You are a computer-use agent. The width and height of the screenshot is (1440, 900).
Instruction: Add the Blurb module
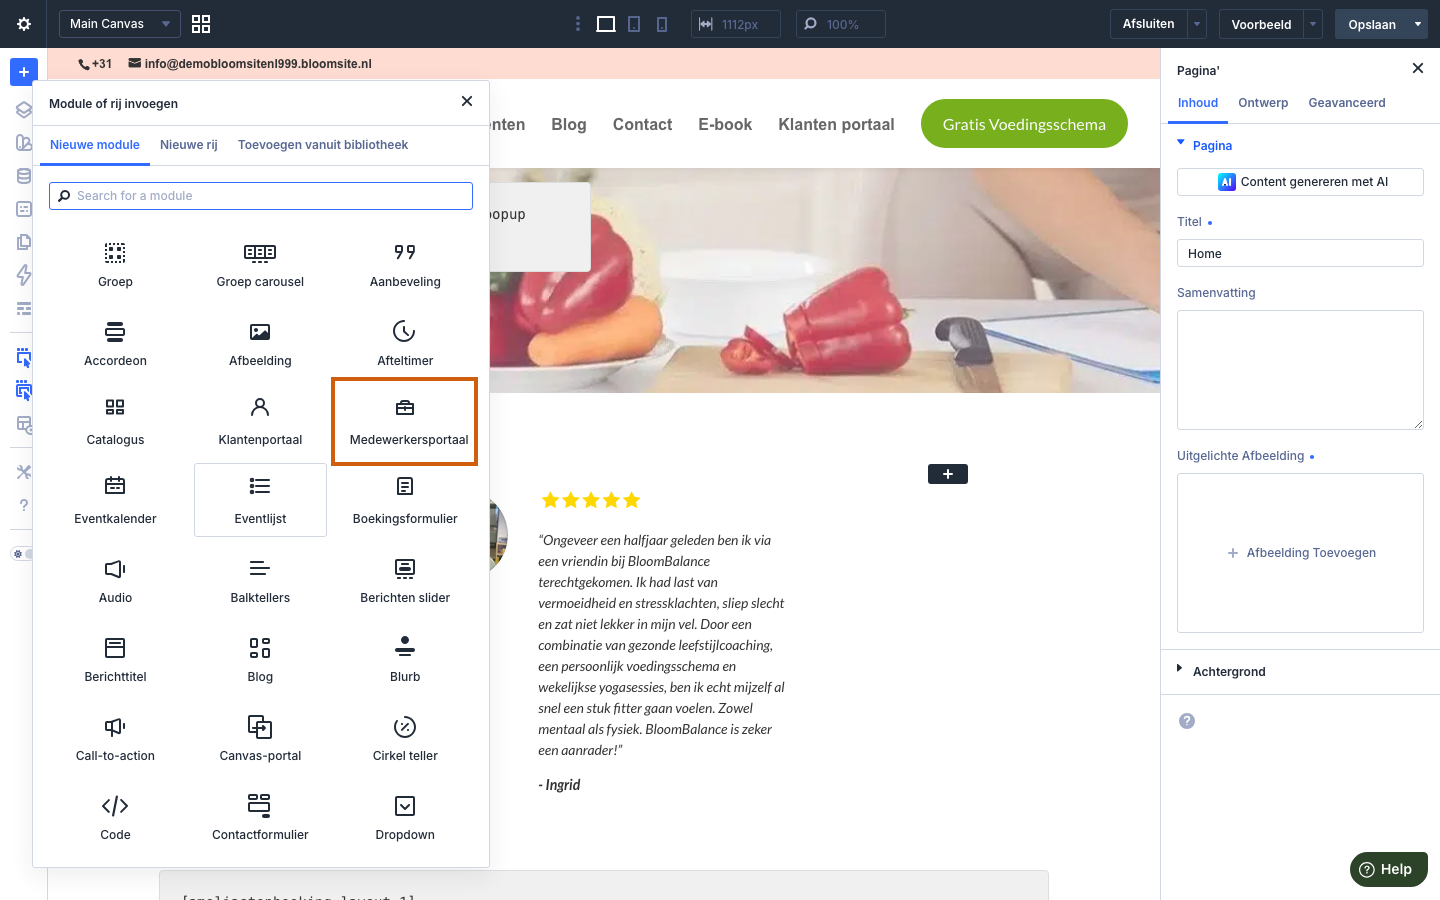click(x=405, y=659)
